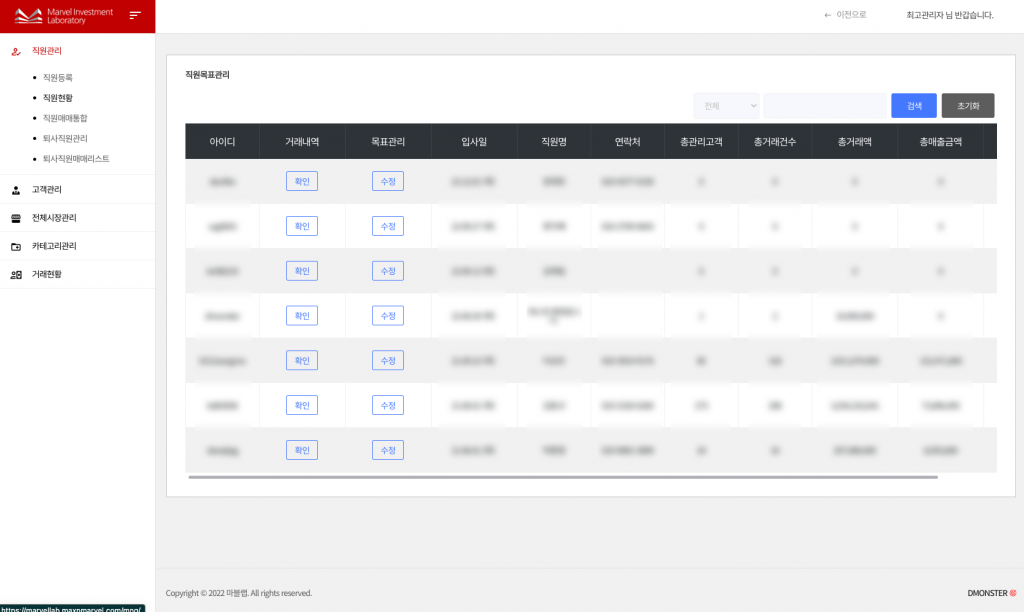Click the 고객관리 customer icon

pos(15,189)
